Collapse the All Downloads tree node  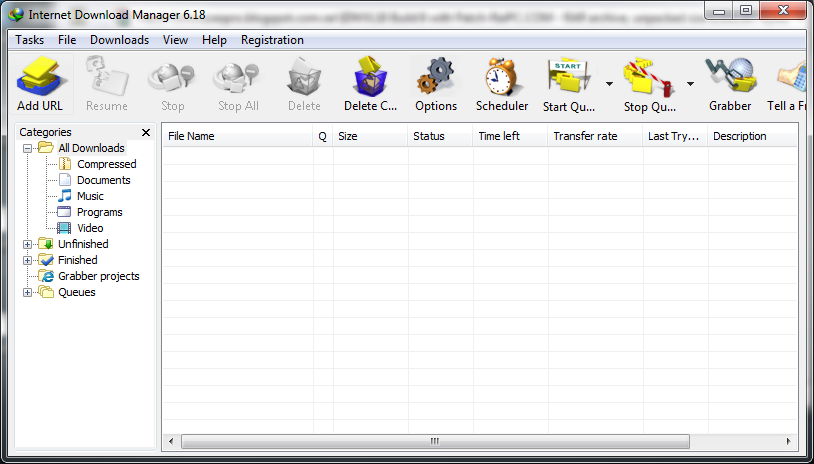coord(28,148)
